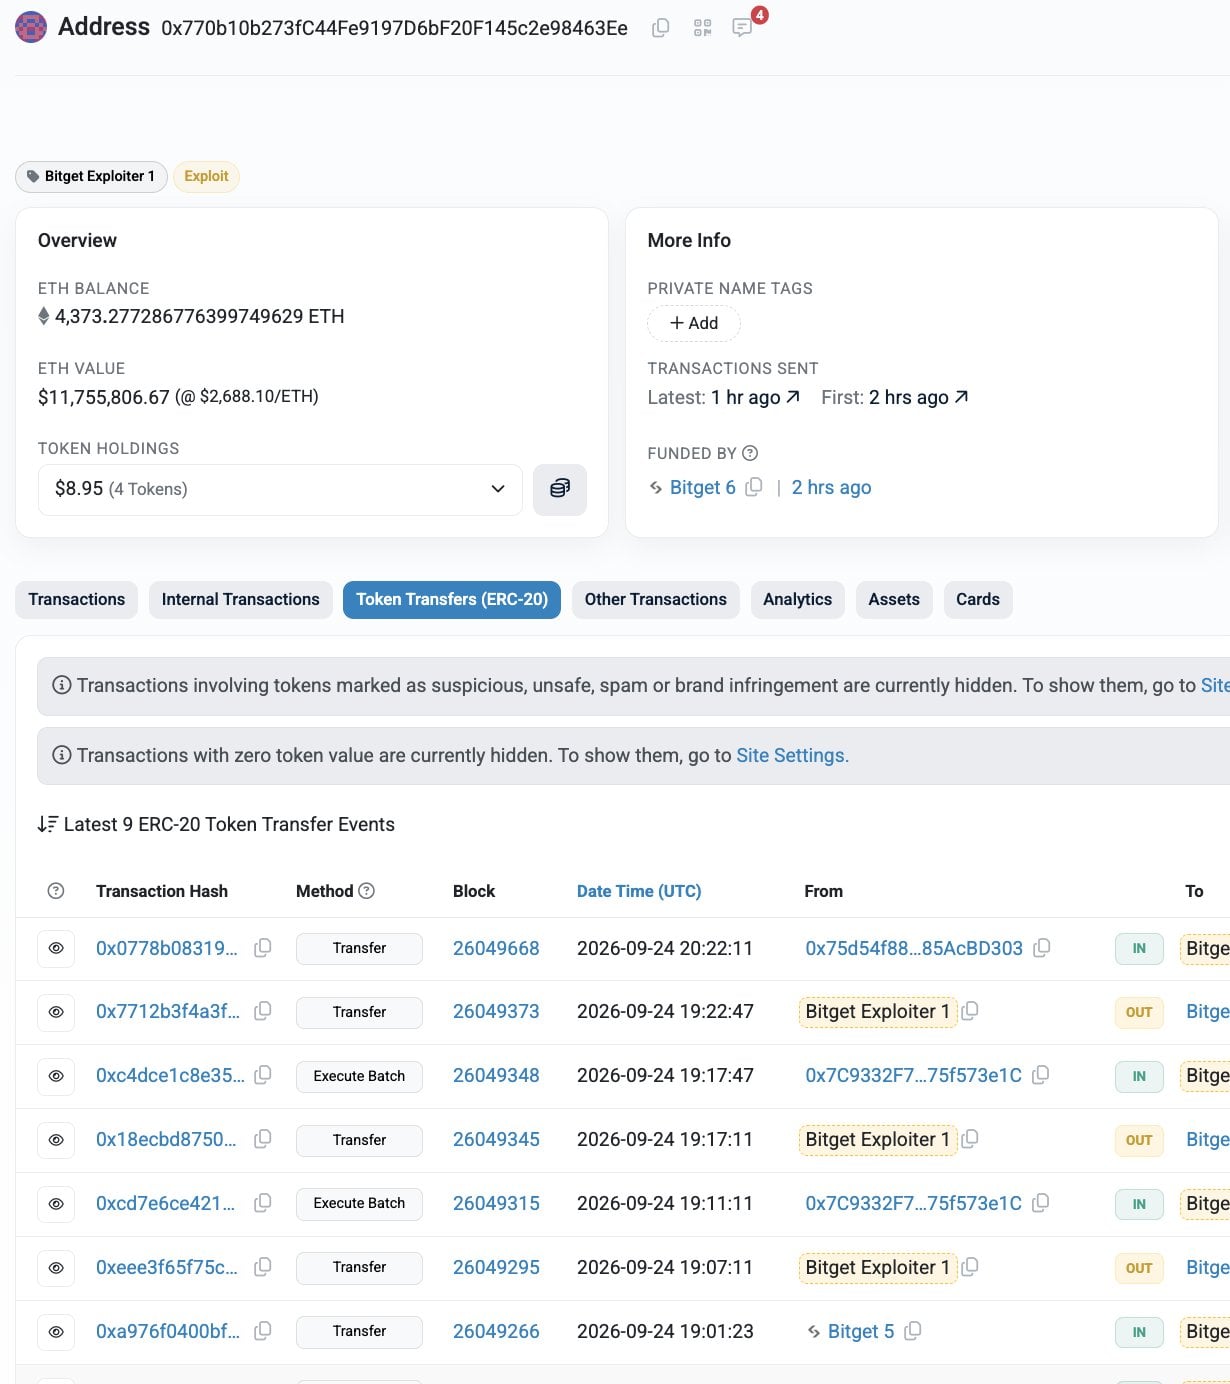Open the token holdings wallet view icon
Viewport: 1230px width, 1384px height.
pyautogui.click(x=560, y=489)
